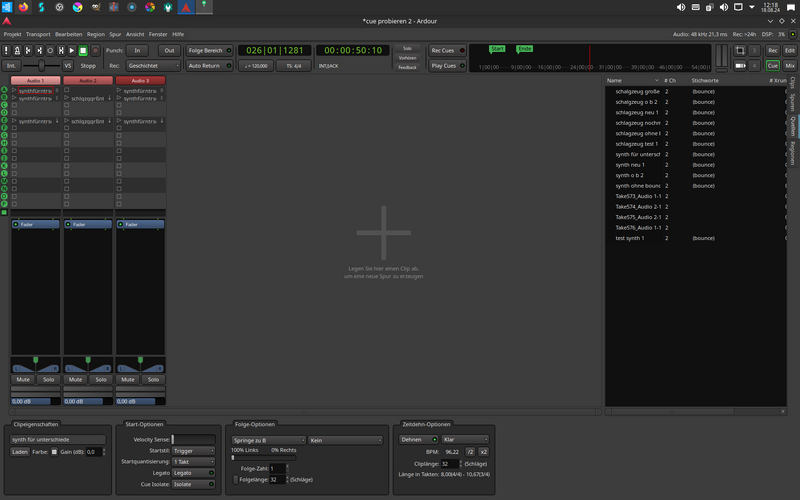This screenshot has height=500, width=800.
Task: Click empty slot checkbox in Audio 2 row A
Action: pyautogui.click(x=67, y=90)
